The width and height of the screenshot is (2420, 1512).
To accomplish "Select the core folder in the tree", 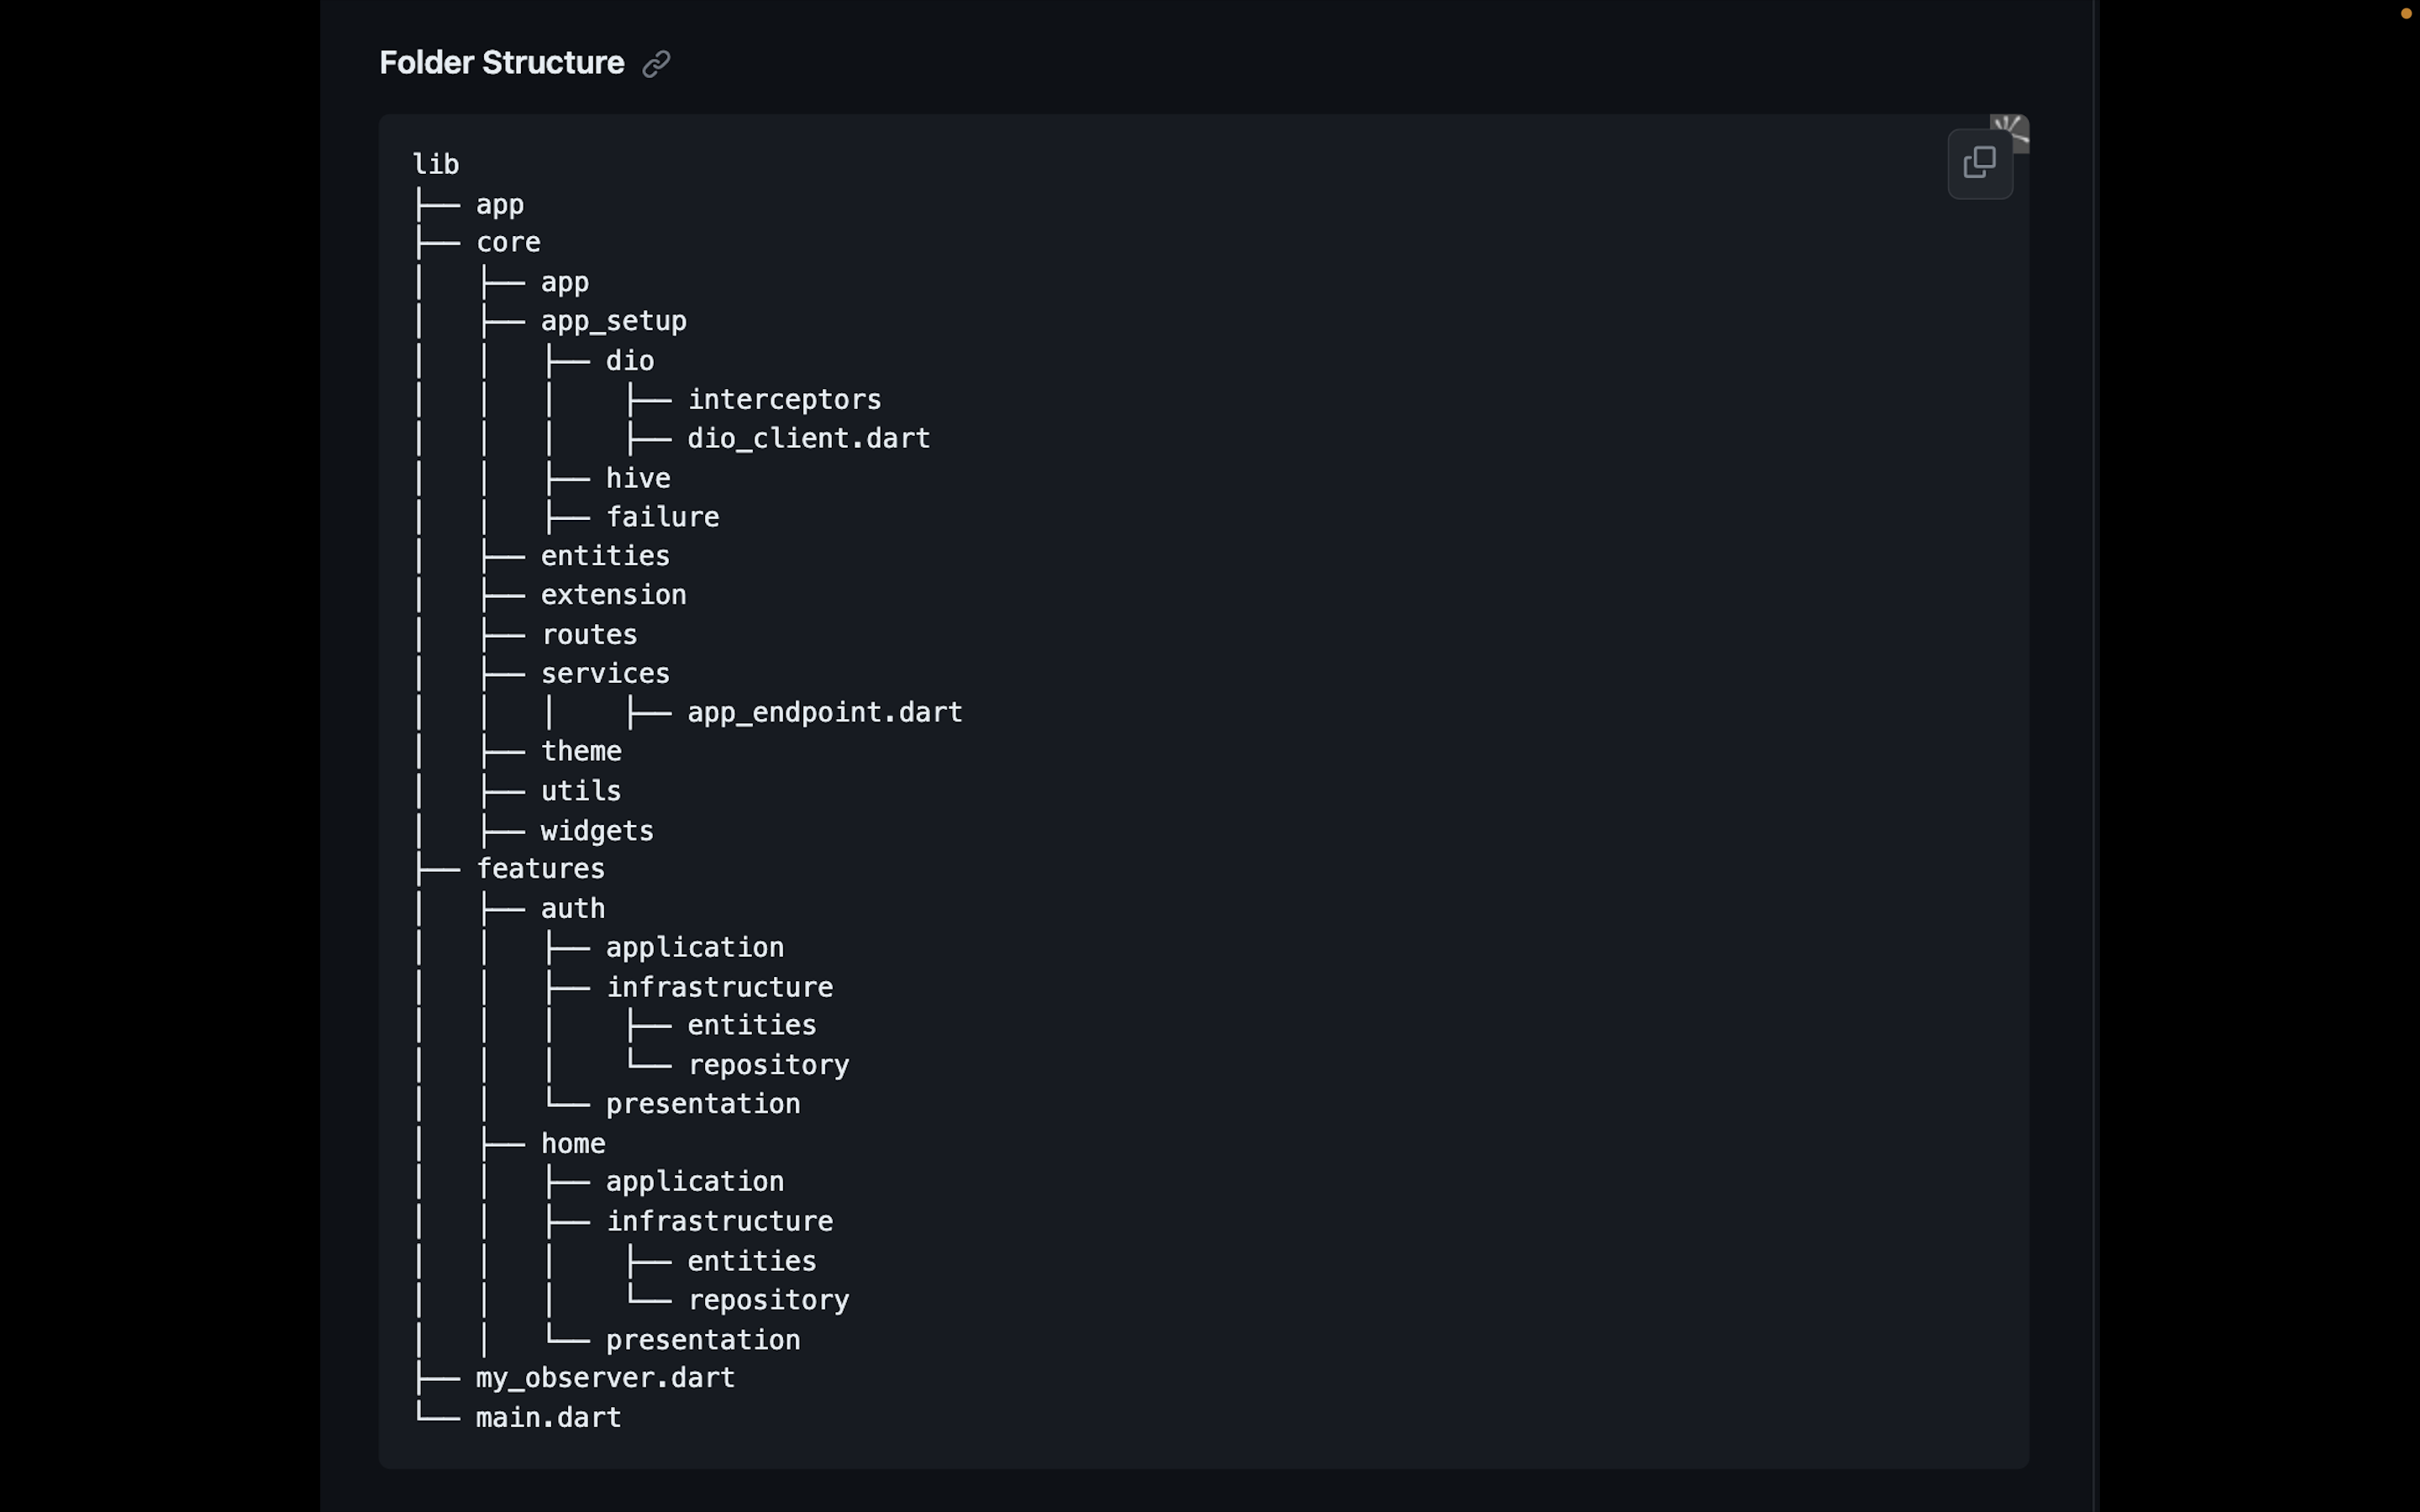I will coord(508,242).
